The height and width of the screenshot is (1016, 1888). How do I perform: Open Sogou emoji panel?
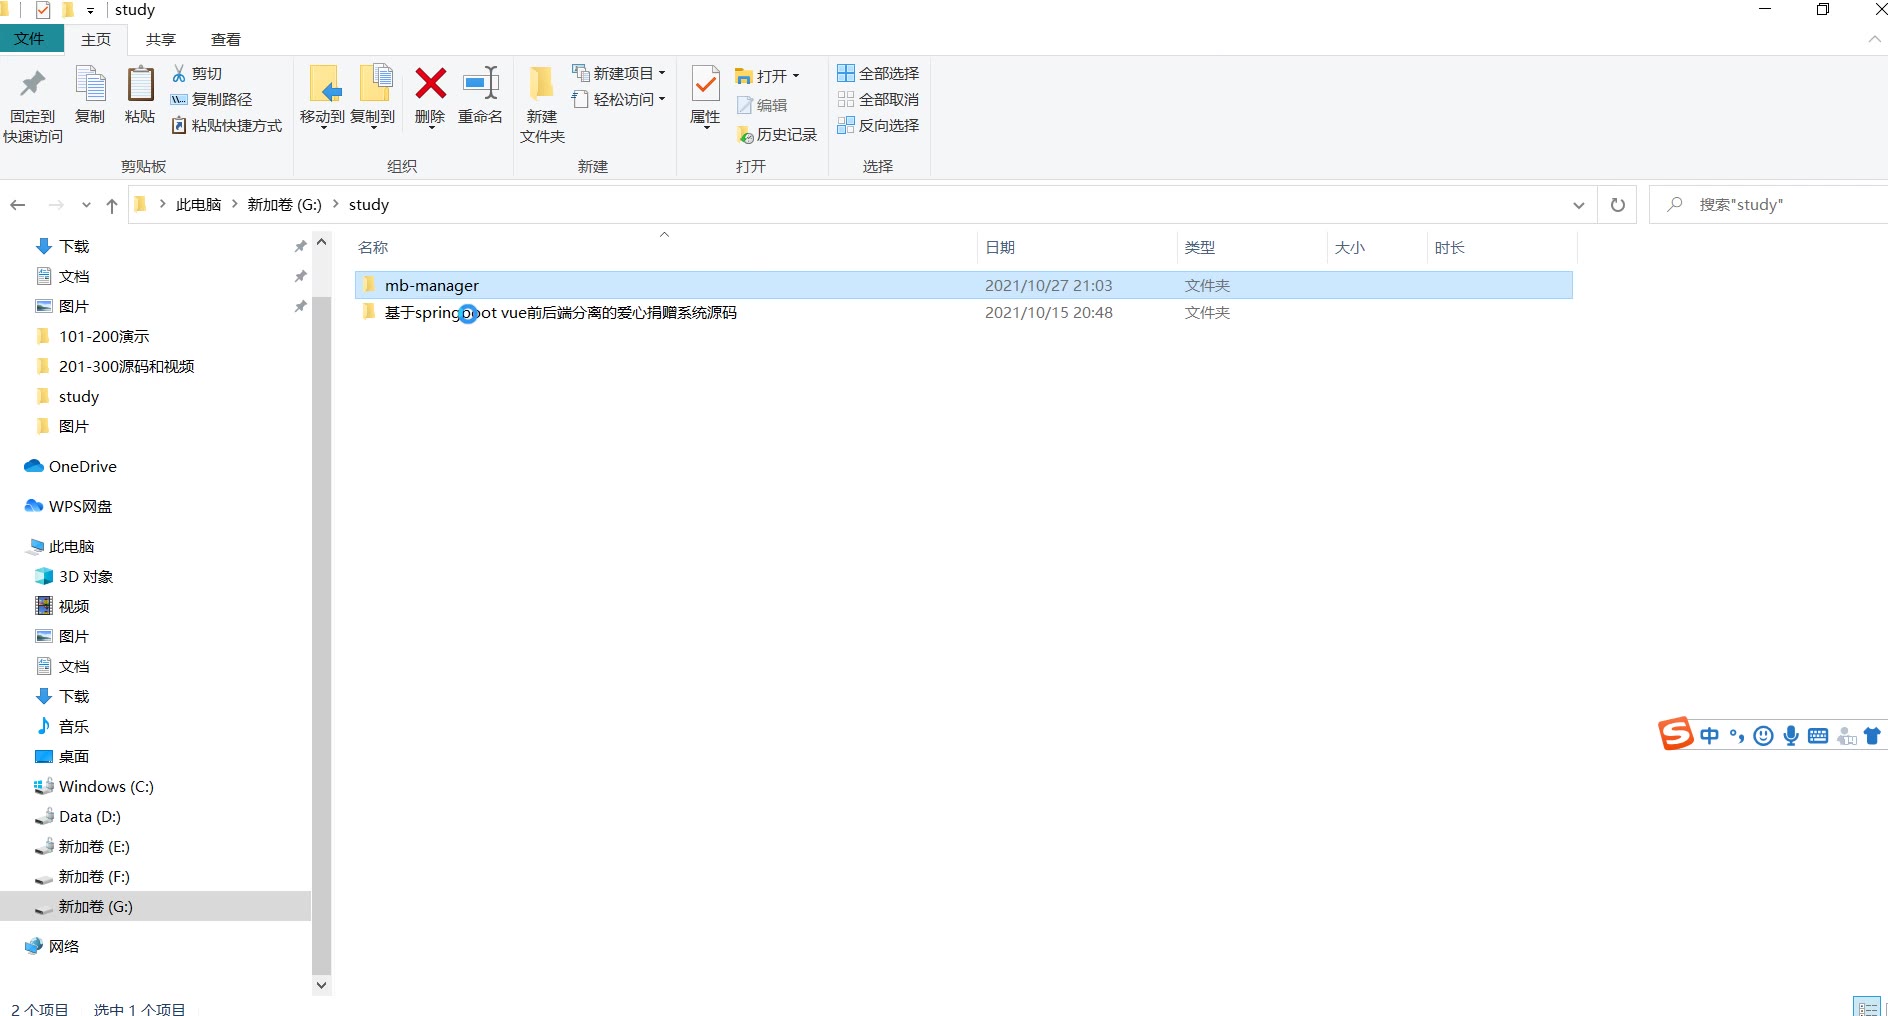point(1764,736)
